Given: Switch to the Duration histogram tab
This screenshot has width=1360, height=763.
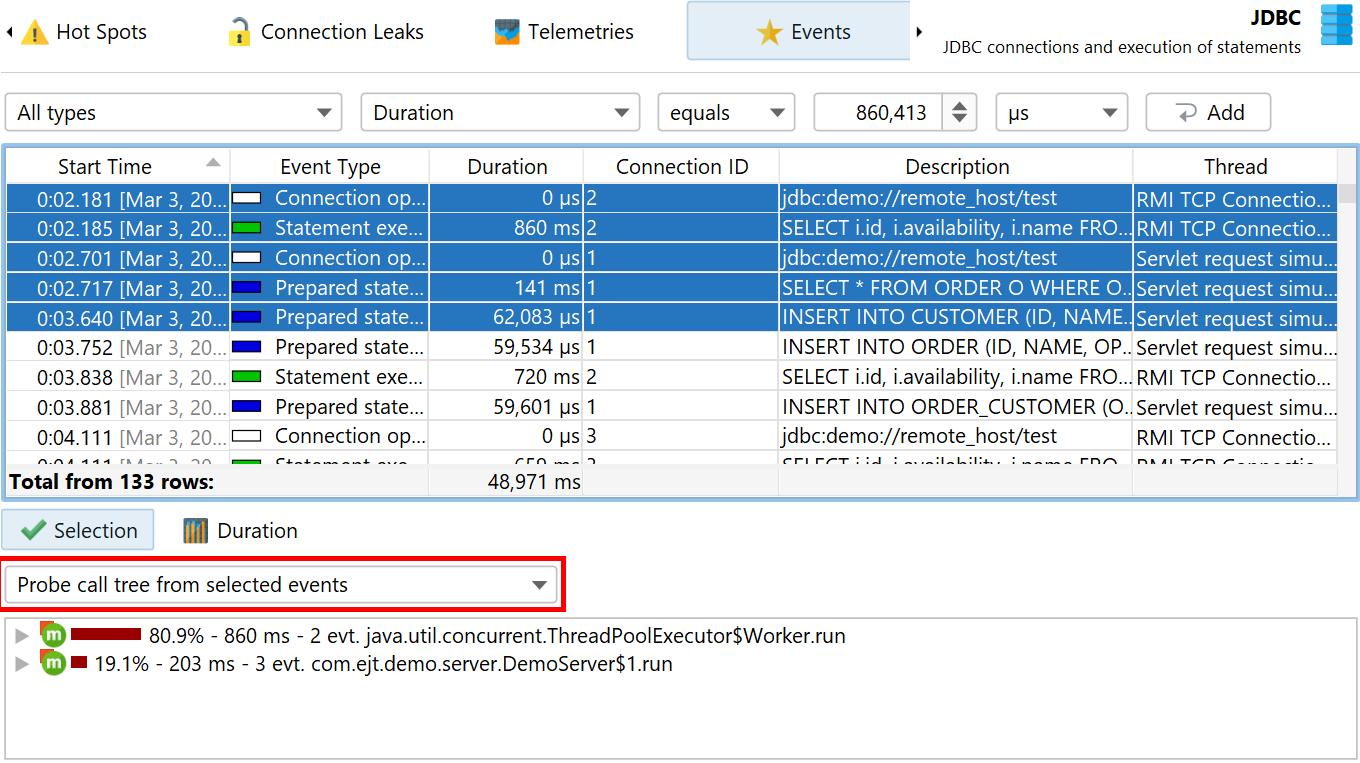Looking at the screenshot, I should (x=240, y=530).
